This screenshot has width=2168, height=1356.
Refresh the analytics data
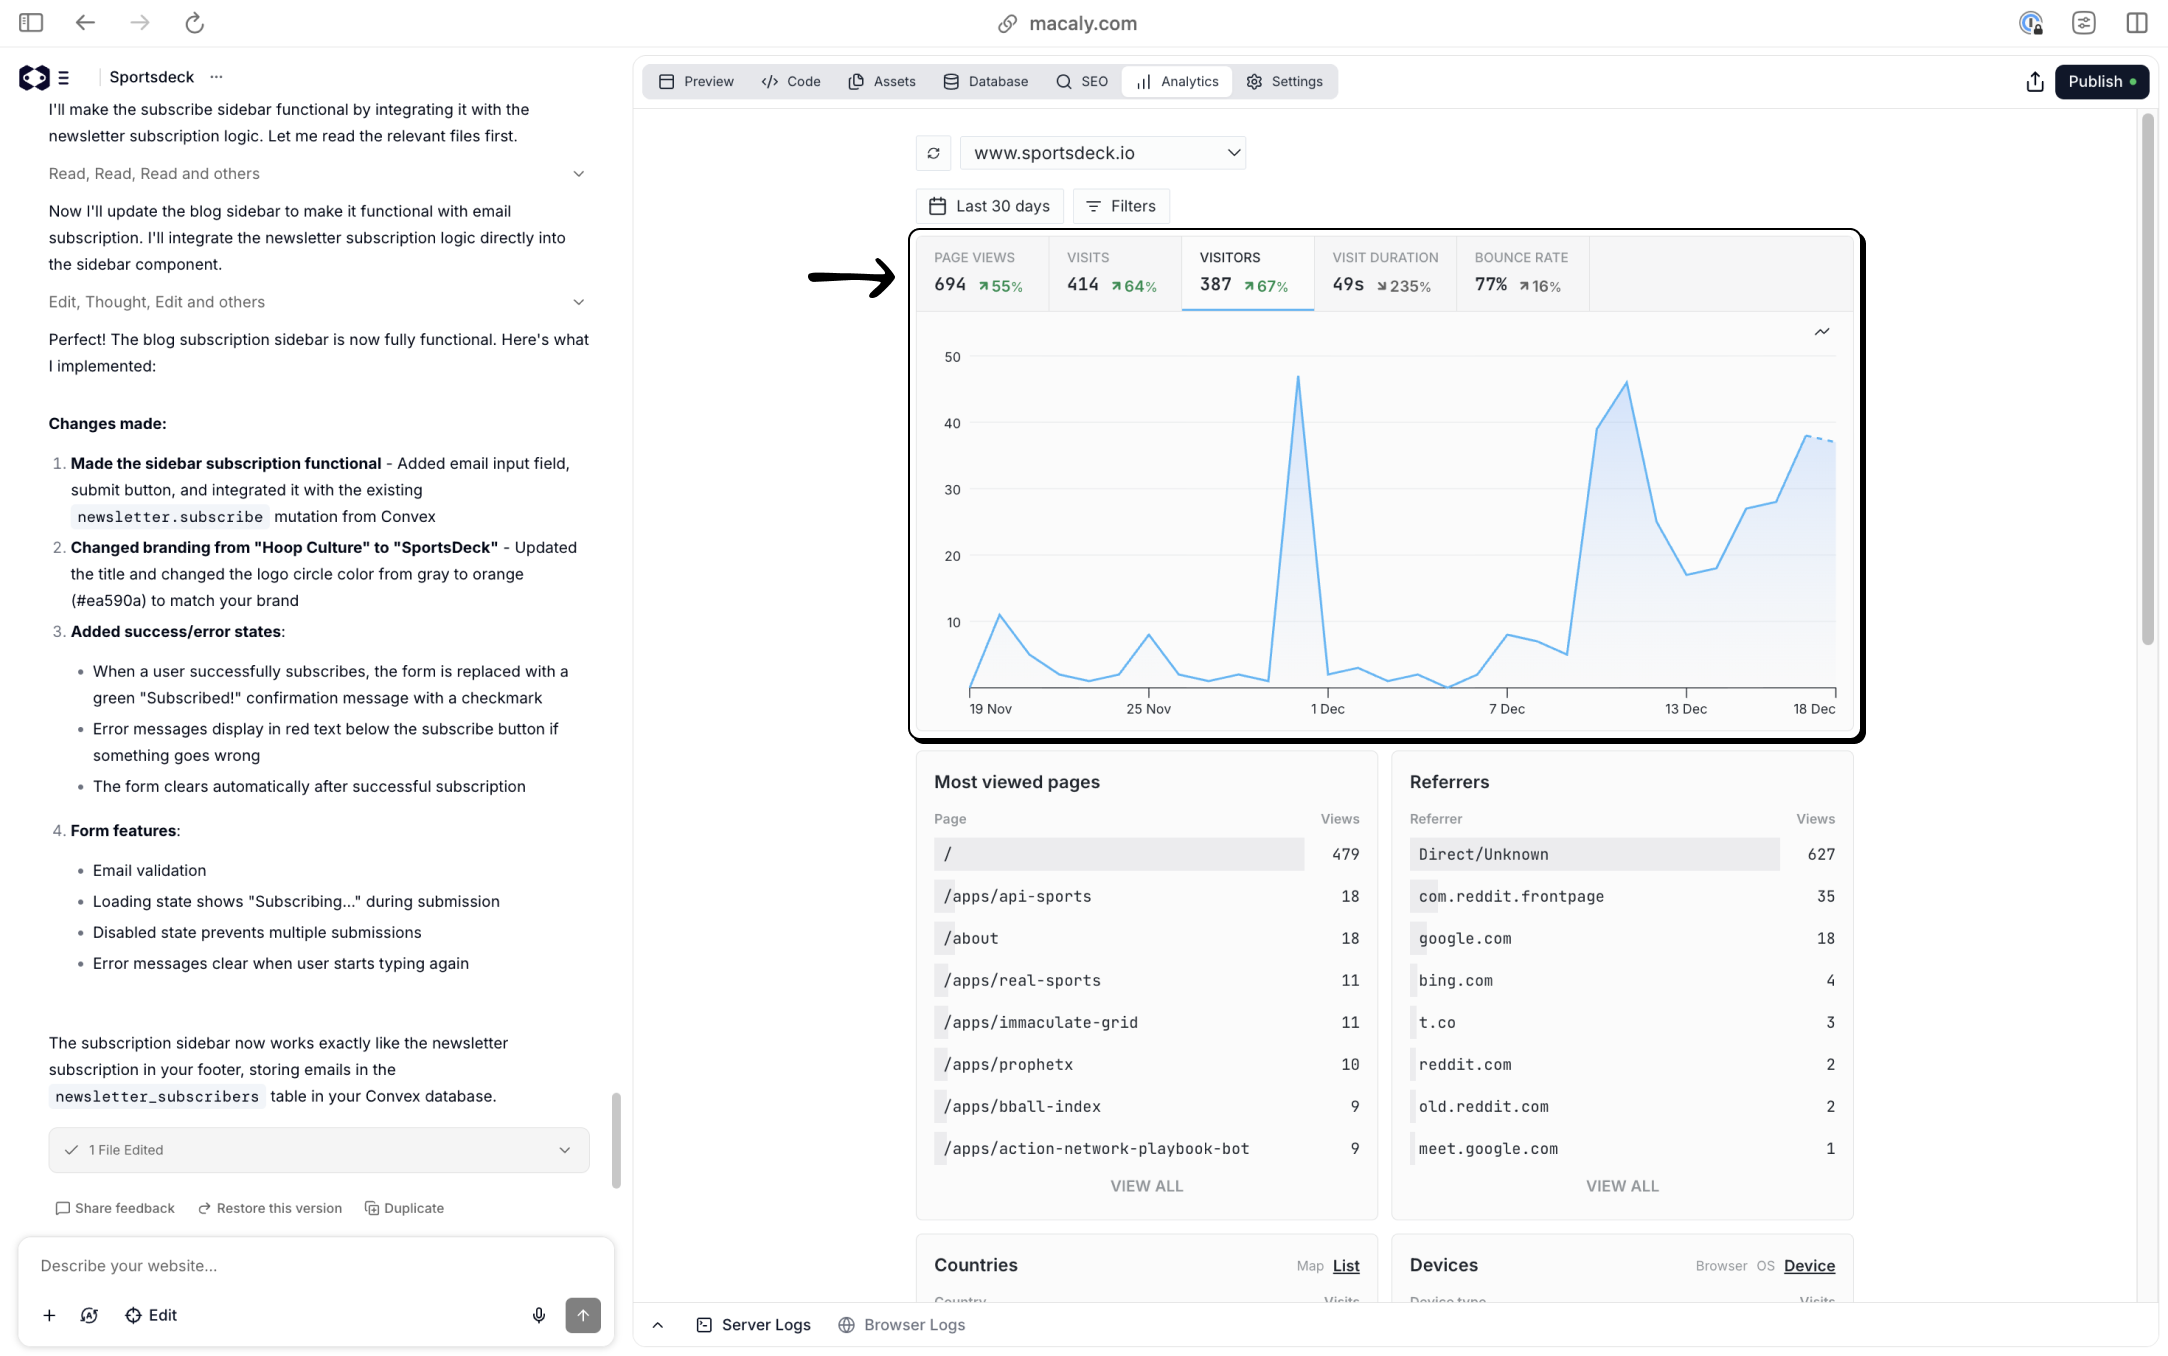(933, 152)
